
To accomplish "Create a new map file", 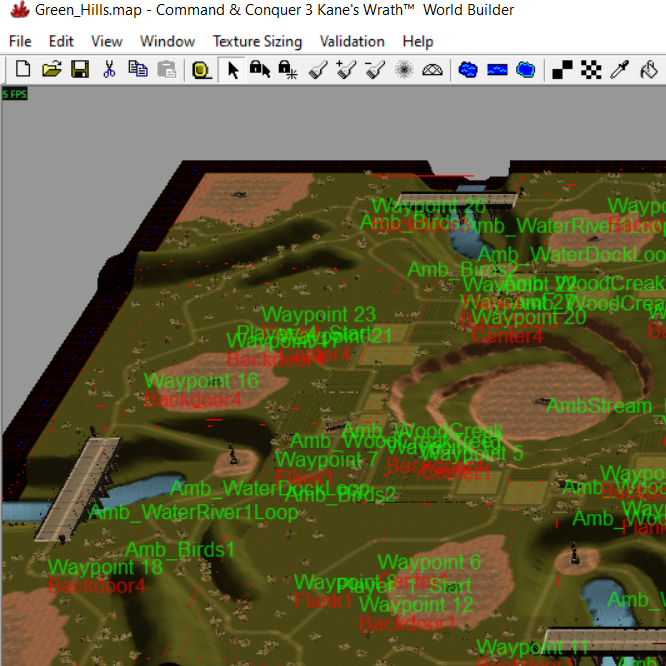I will point(23,69).
